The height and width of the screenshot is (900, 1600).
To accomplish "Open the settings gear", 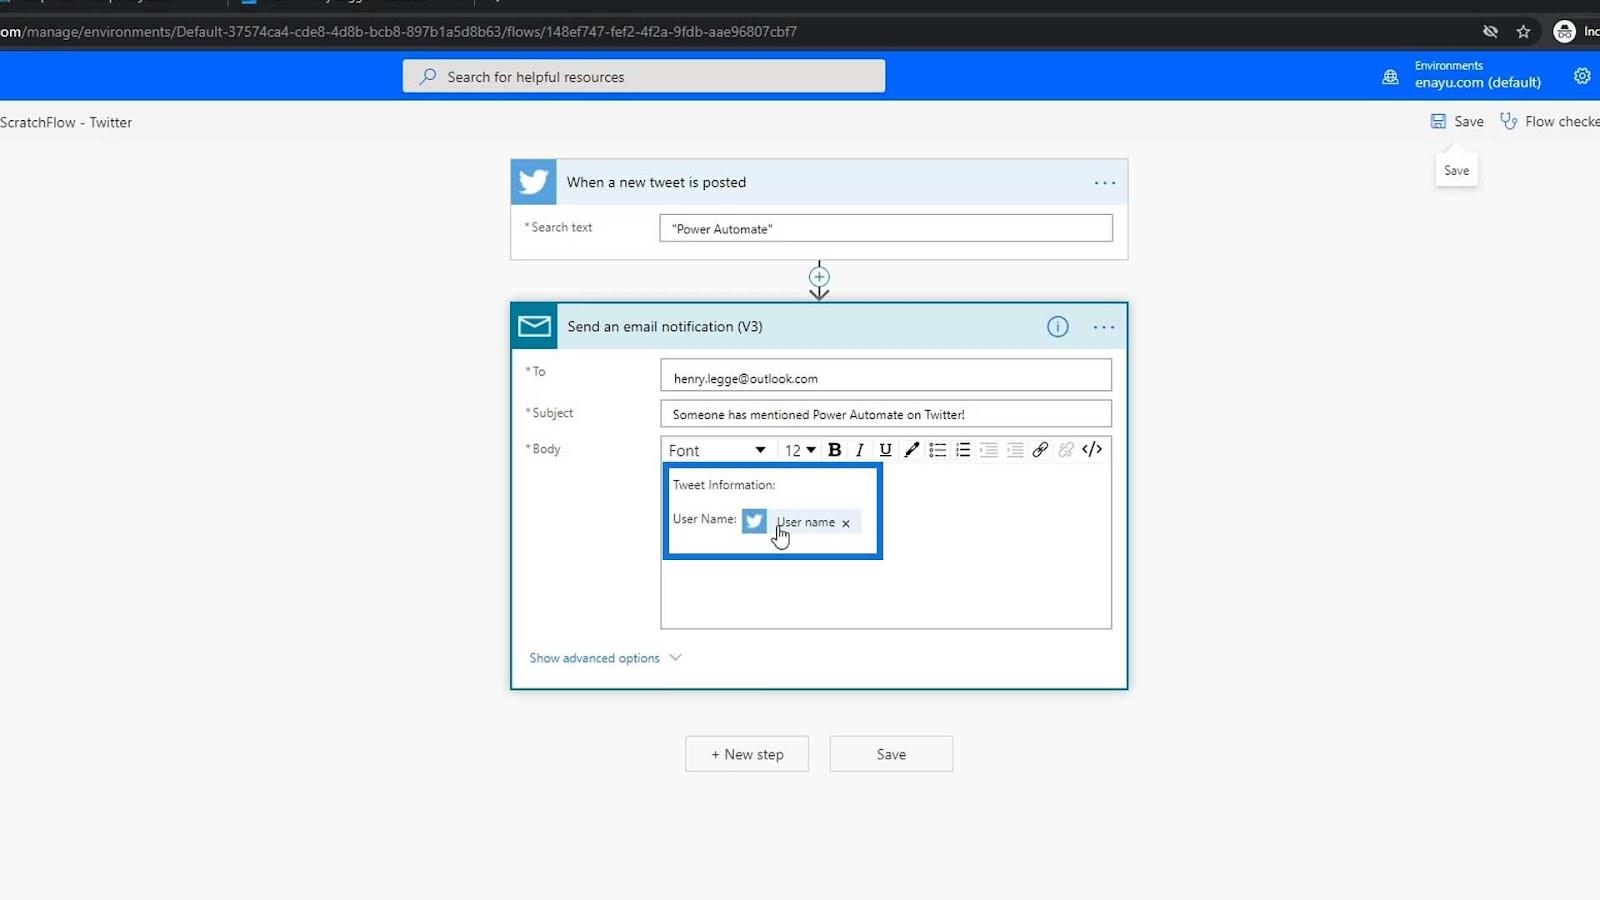I will click(1582, 76).
